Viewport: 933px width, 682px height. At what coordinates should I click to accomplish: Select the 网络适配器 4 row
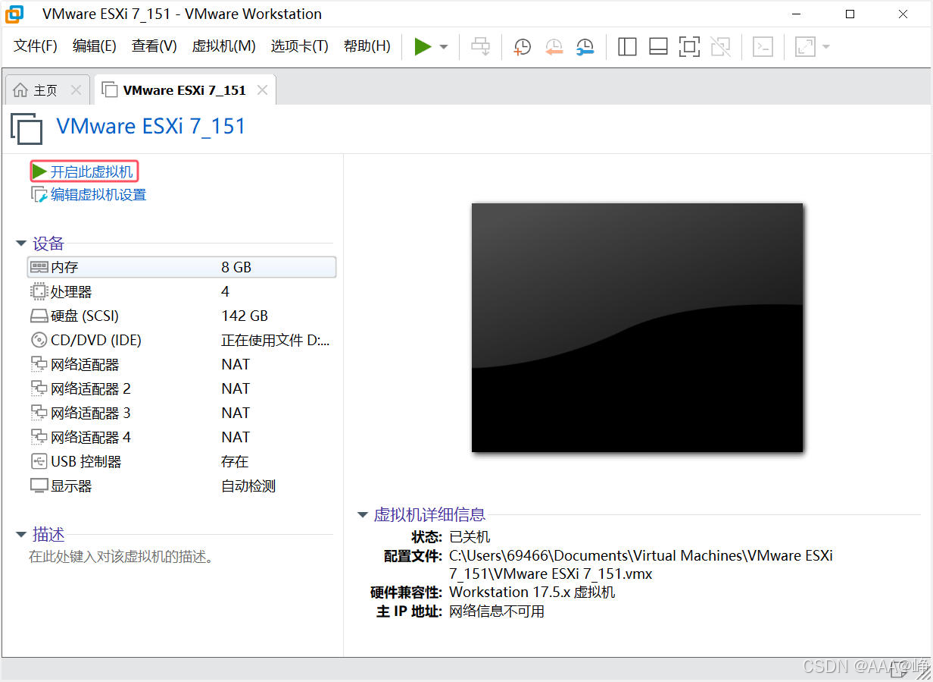181,437
